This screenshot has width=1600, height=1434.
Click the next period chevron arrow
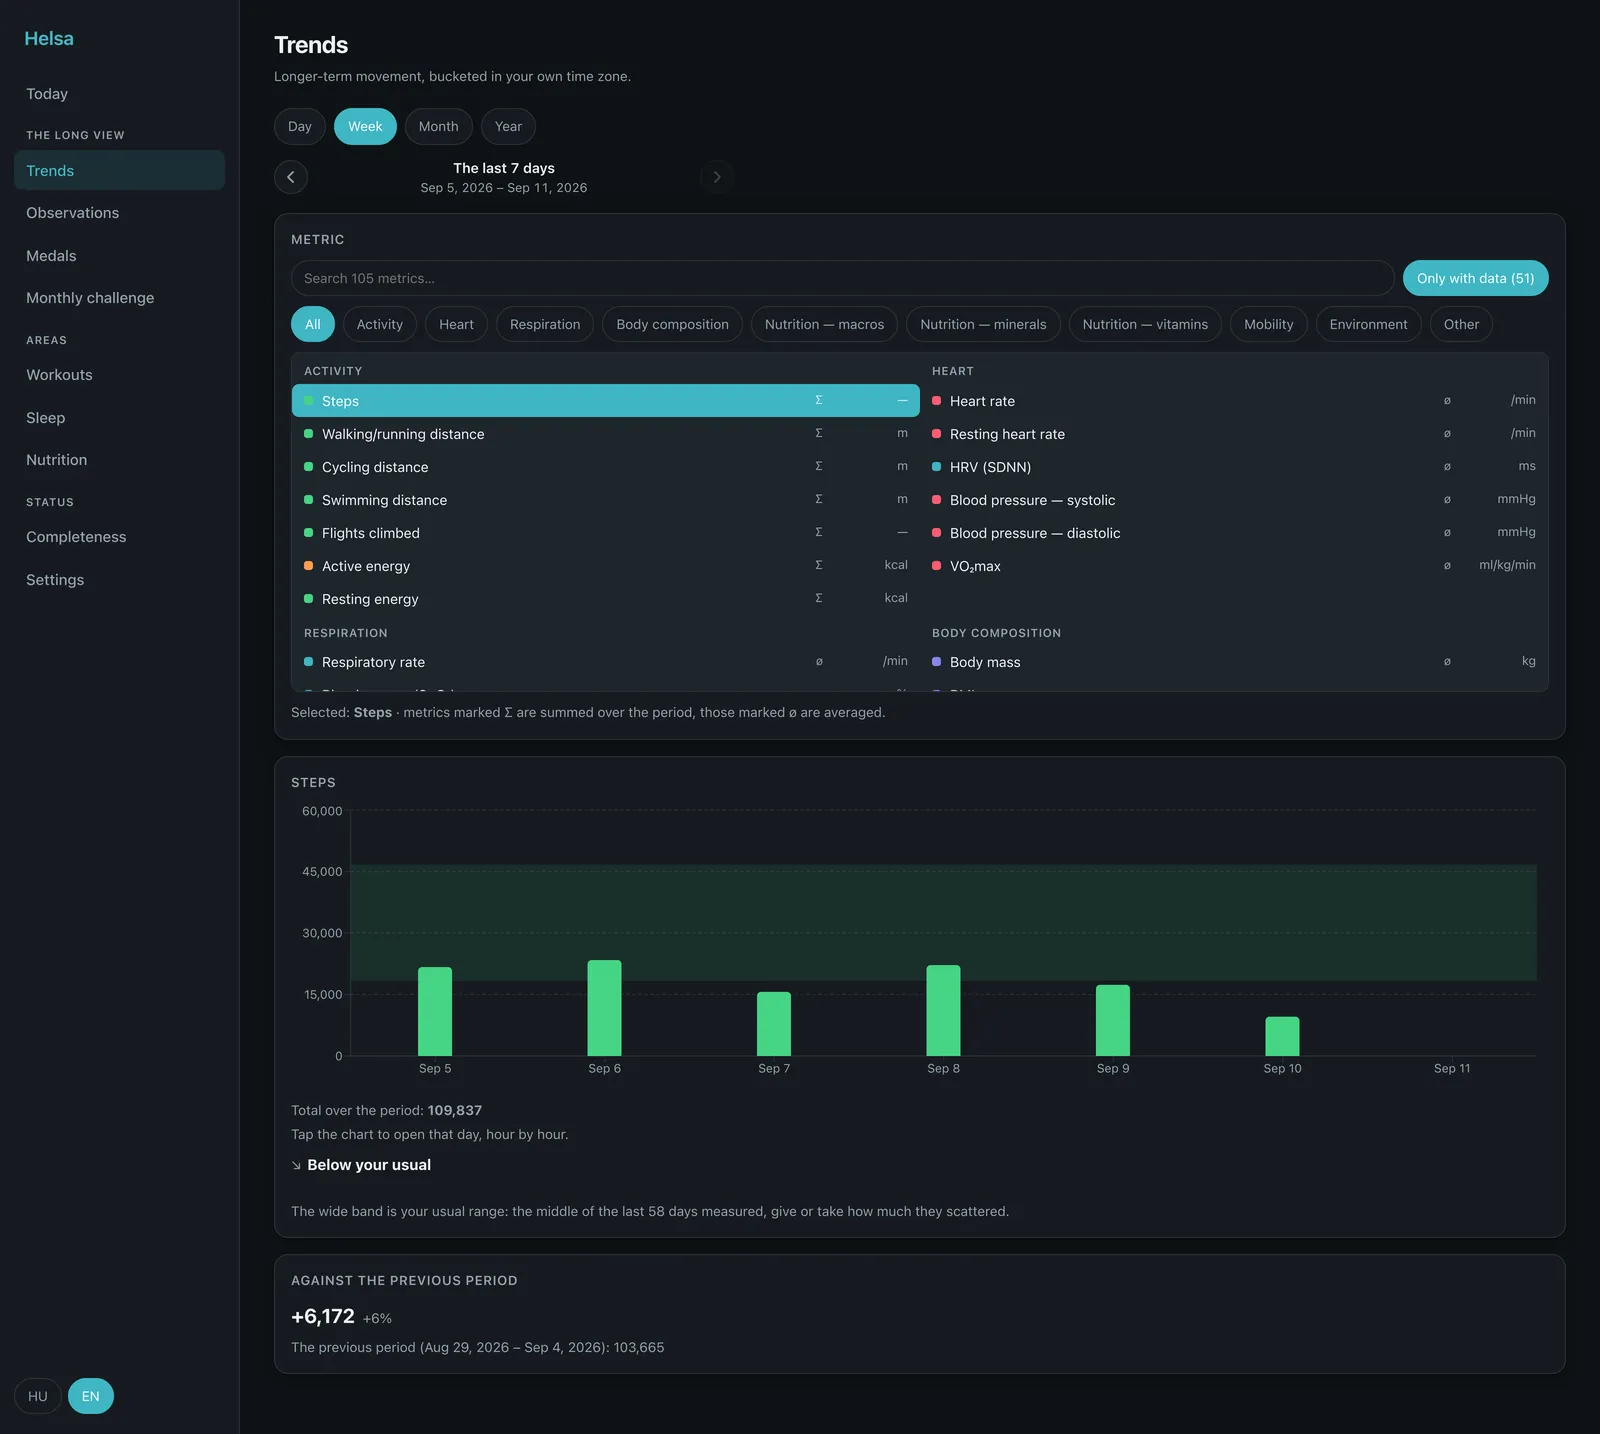pyautogui.click(x=717, y=177)
